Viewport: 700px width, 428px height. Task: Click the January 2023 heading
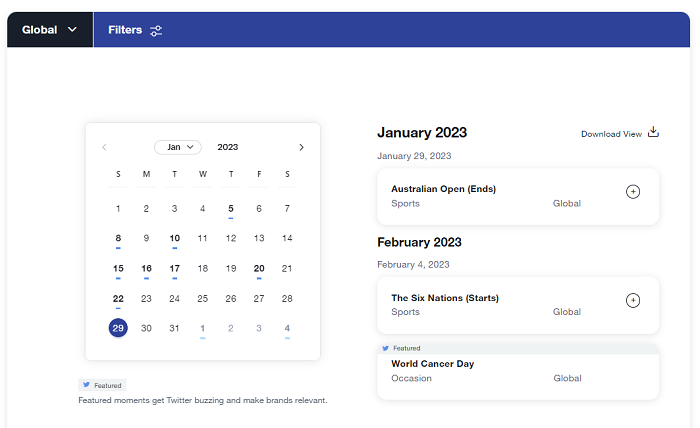point(422,133)
